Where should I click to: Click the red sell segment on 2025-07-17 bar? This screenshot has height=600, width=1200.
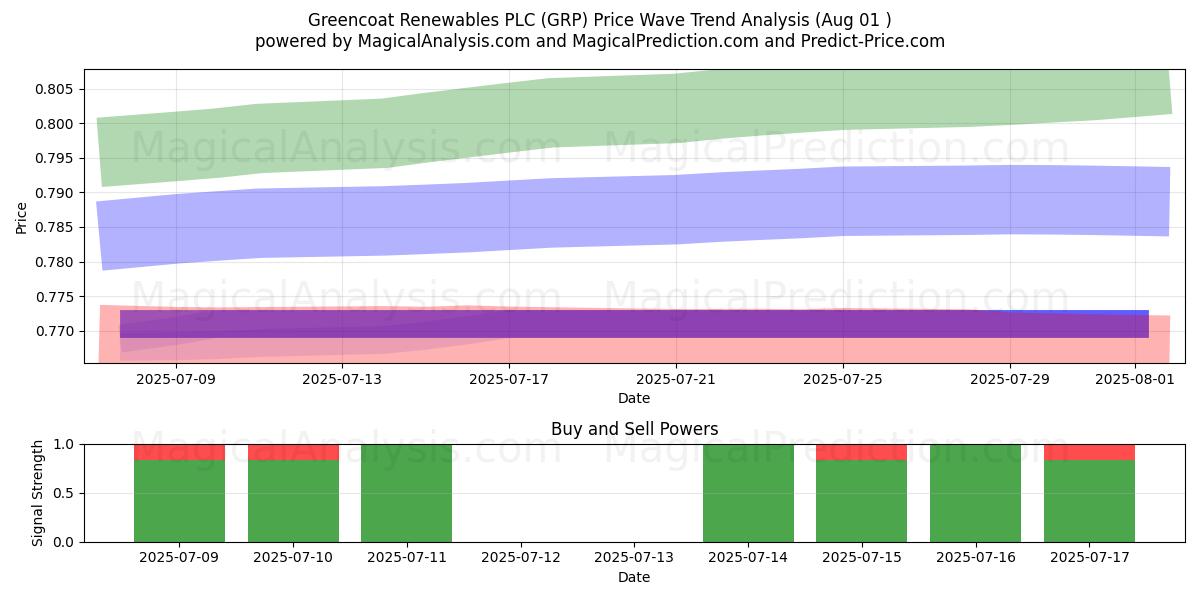click(1089, 452)
